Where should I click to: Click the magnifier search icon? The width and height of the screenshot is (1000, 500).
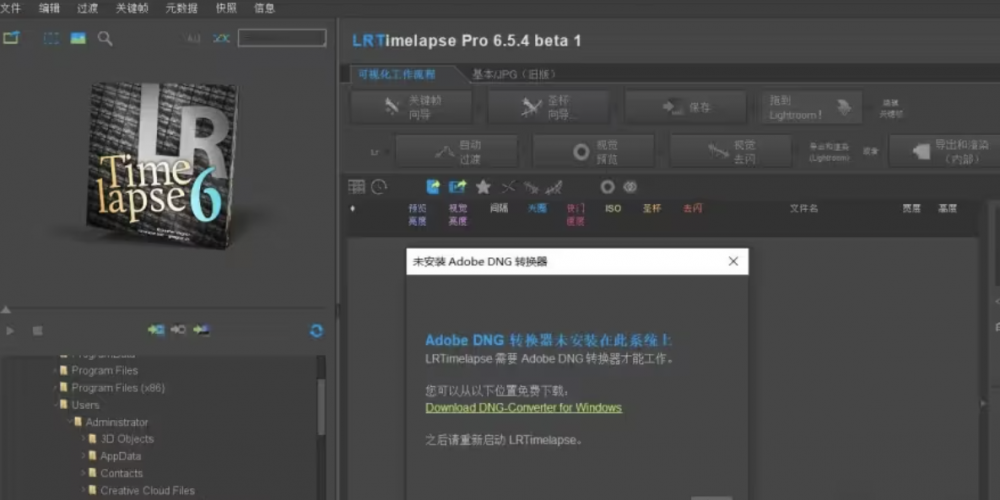coord(105,38)
